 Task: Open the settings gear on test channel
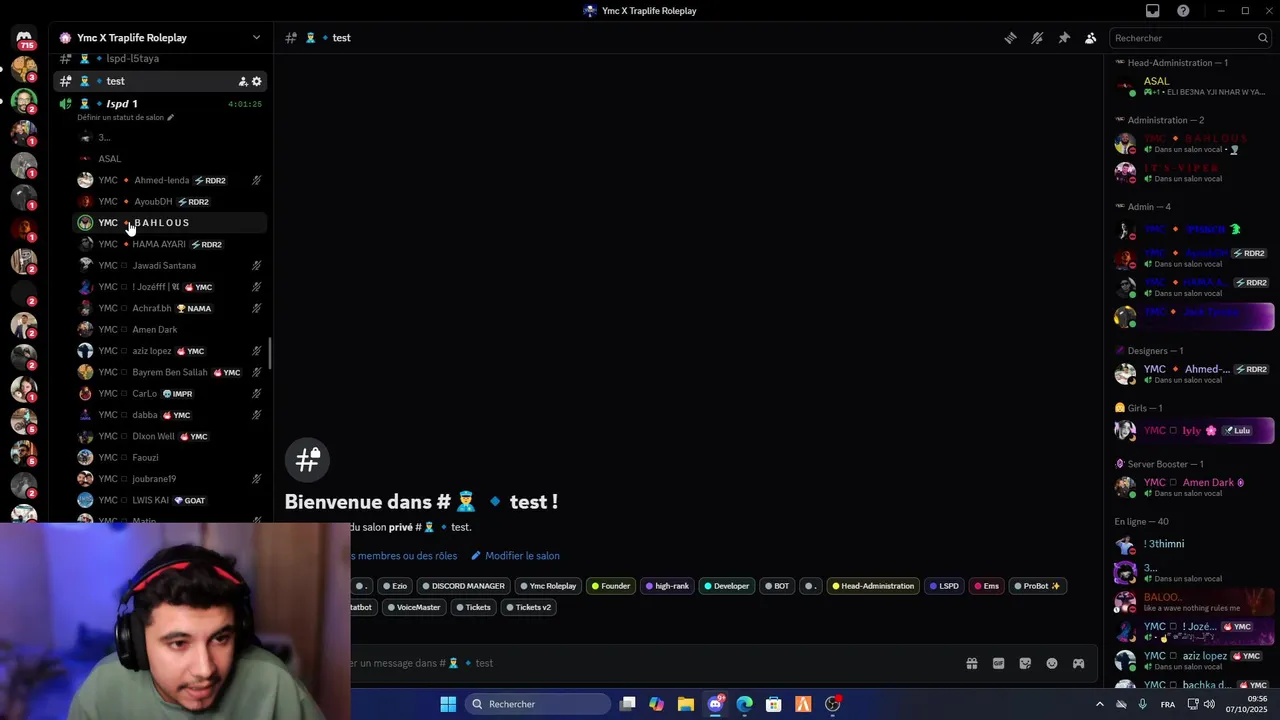pyautogui.click(x=256, y=81)
